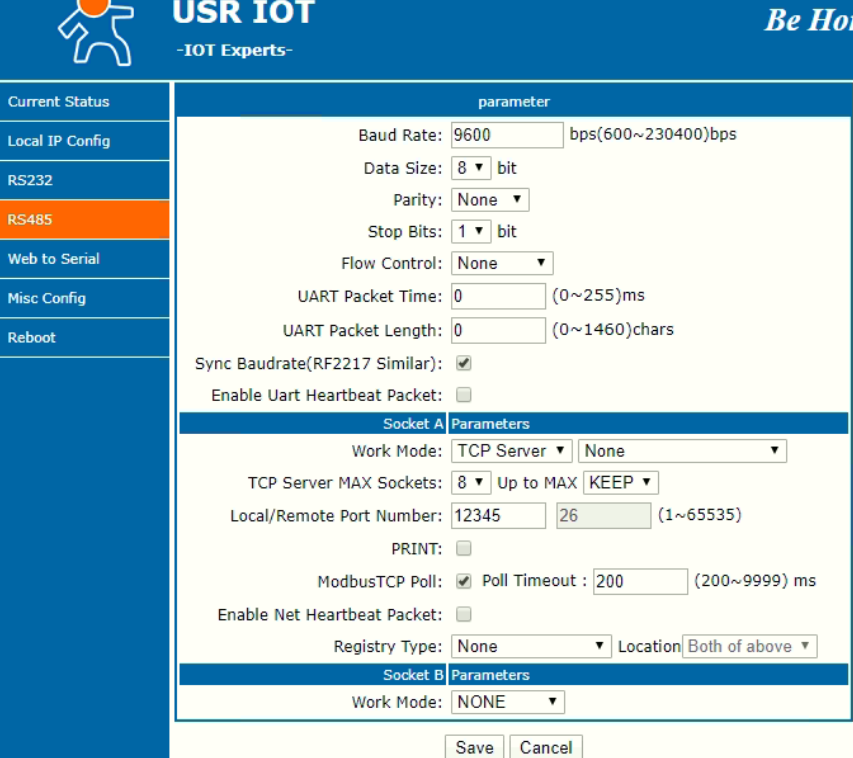Click the USR IOT running-man logo

[x=97, y=32]
